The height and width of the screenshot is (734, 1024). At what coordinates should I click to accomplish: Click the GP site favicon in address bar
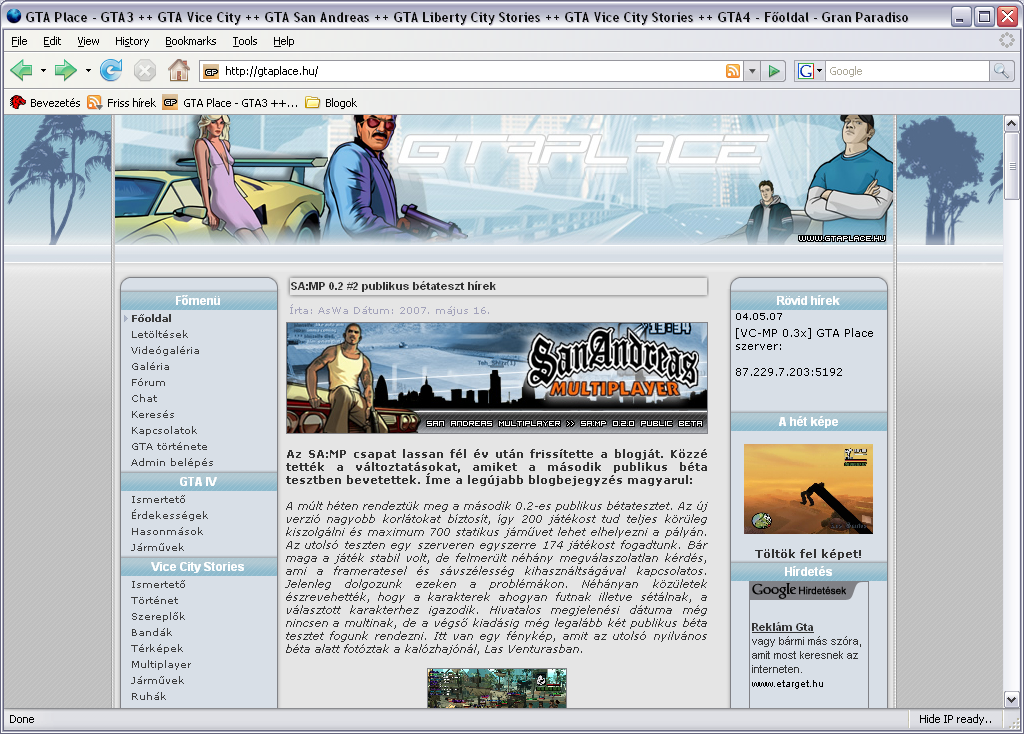click(211, 71)
